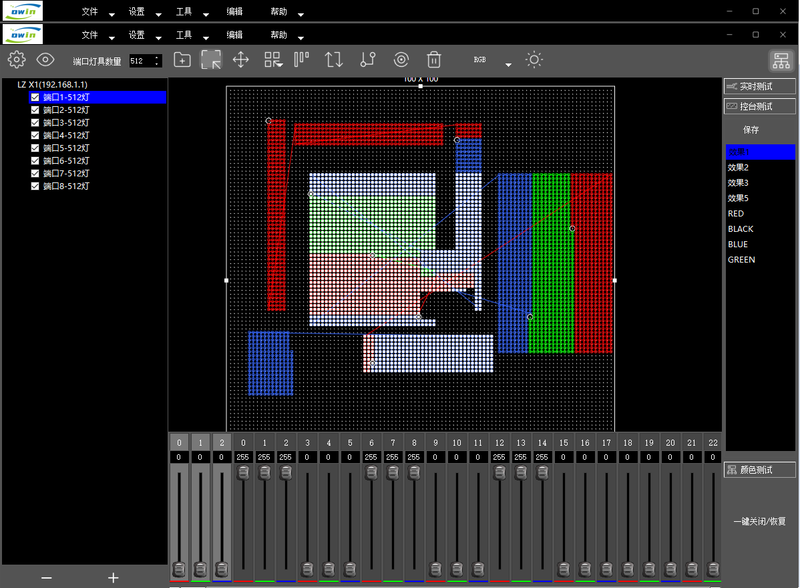Screen dimensions: 800x588
Task: Select 效果1 in the effects list
Action: (x=760, y=152)
